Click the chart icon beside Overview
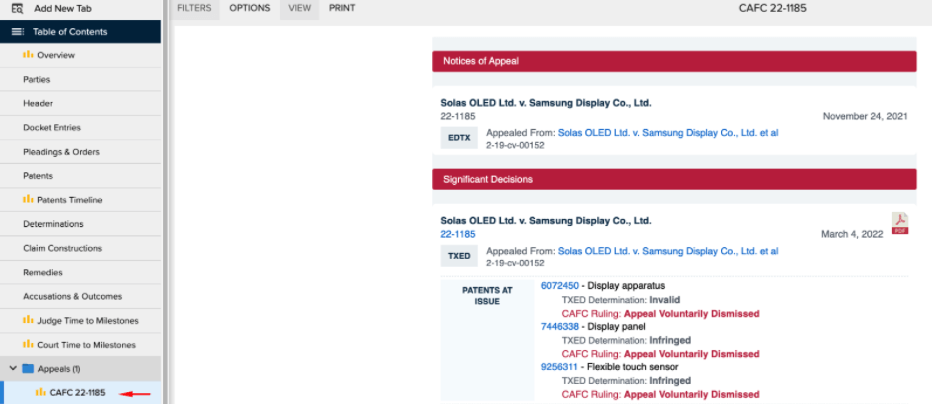Screen dimensions: 932x404 point(28,55)
